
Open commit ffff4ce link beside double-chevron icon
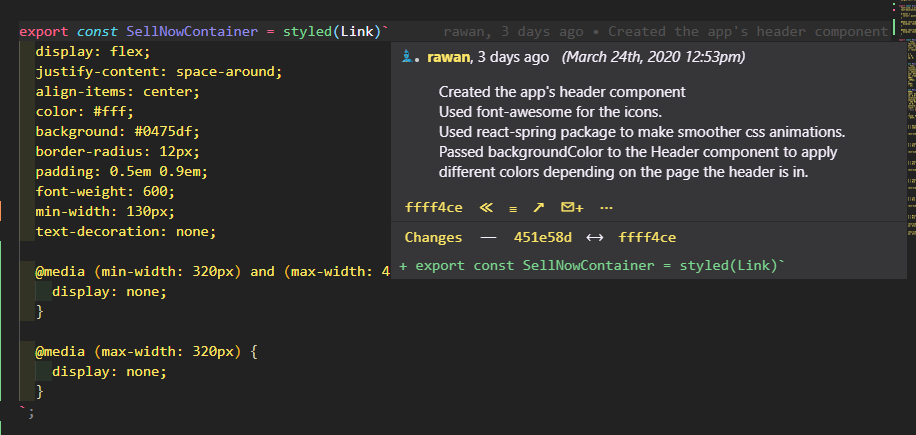click(433, 207)
